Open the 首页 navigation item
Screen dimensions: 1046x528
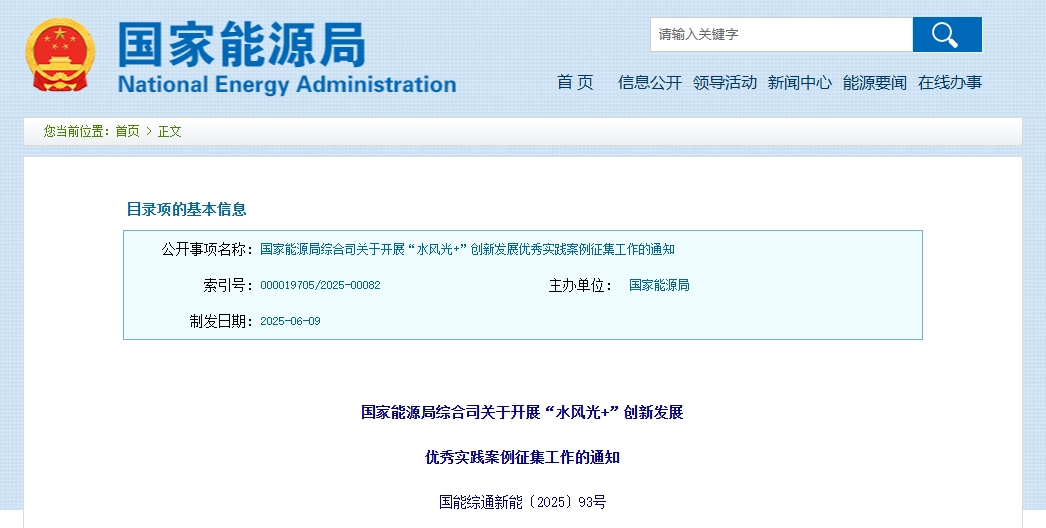[575, 83]
